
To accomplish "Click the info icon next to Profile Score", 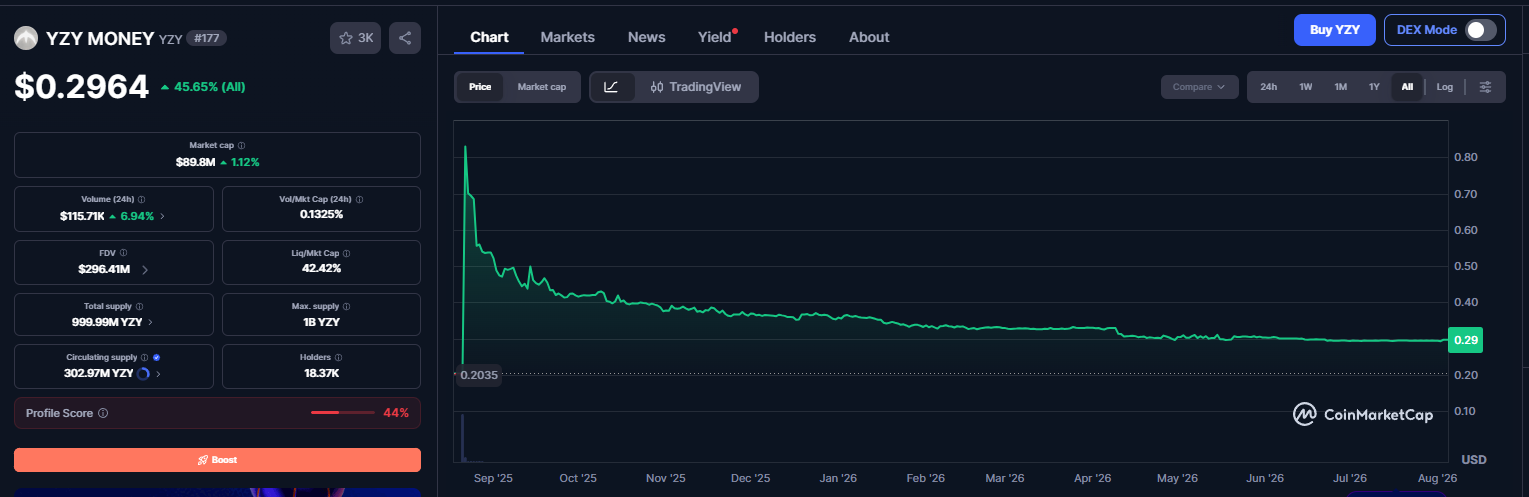I will [x=103, y=413].
